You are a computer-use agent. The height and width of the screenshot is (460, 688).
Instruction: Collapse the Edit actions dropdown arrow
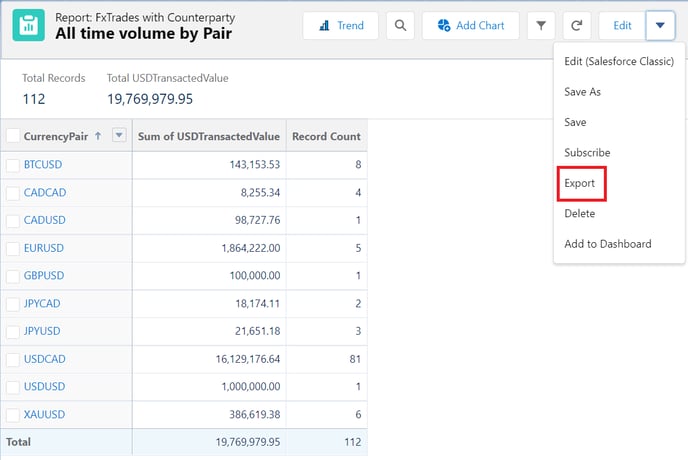[x=660, y=26]
